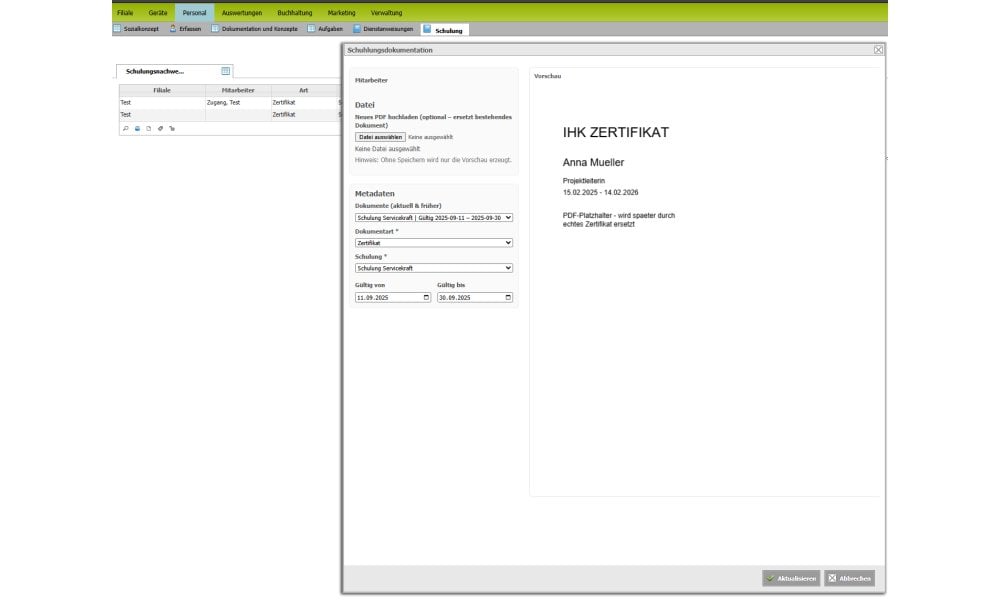Open the Marketing menu

(341, 13)
